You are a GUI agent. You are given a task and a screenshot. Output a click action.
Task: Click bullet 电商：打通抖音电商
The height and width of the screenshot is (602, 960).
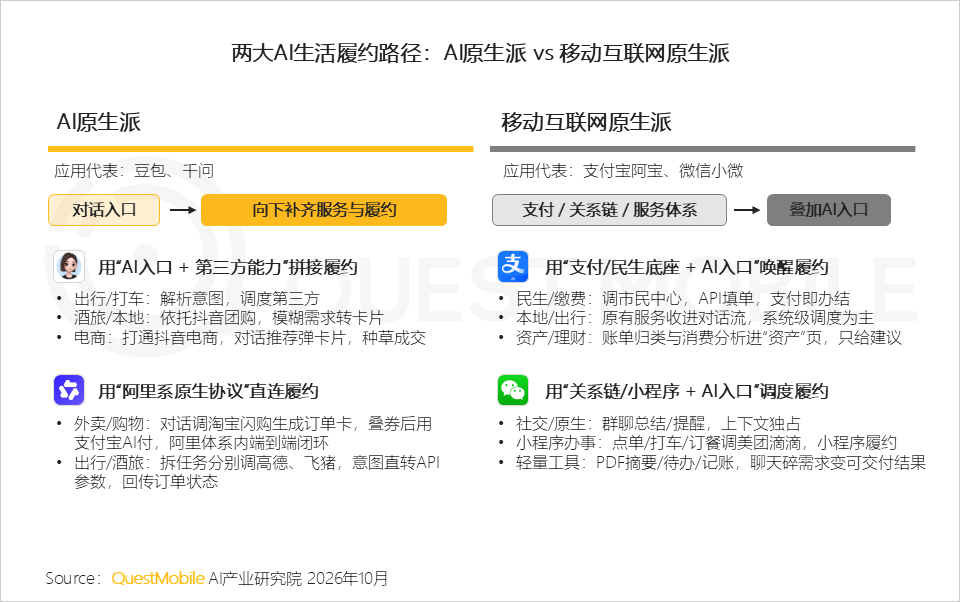pyautogui.click(x=250, y=337)
